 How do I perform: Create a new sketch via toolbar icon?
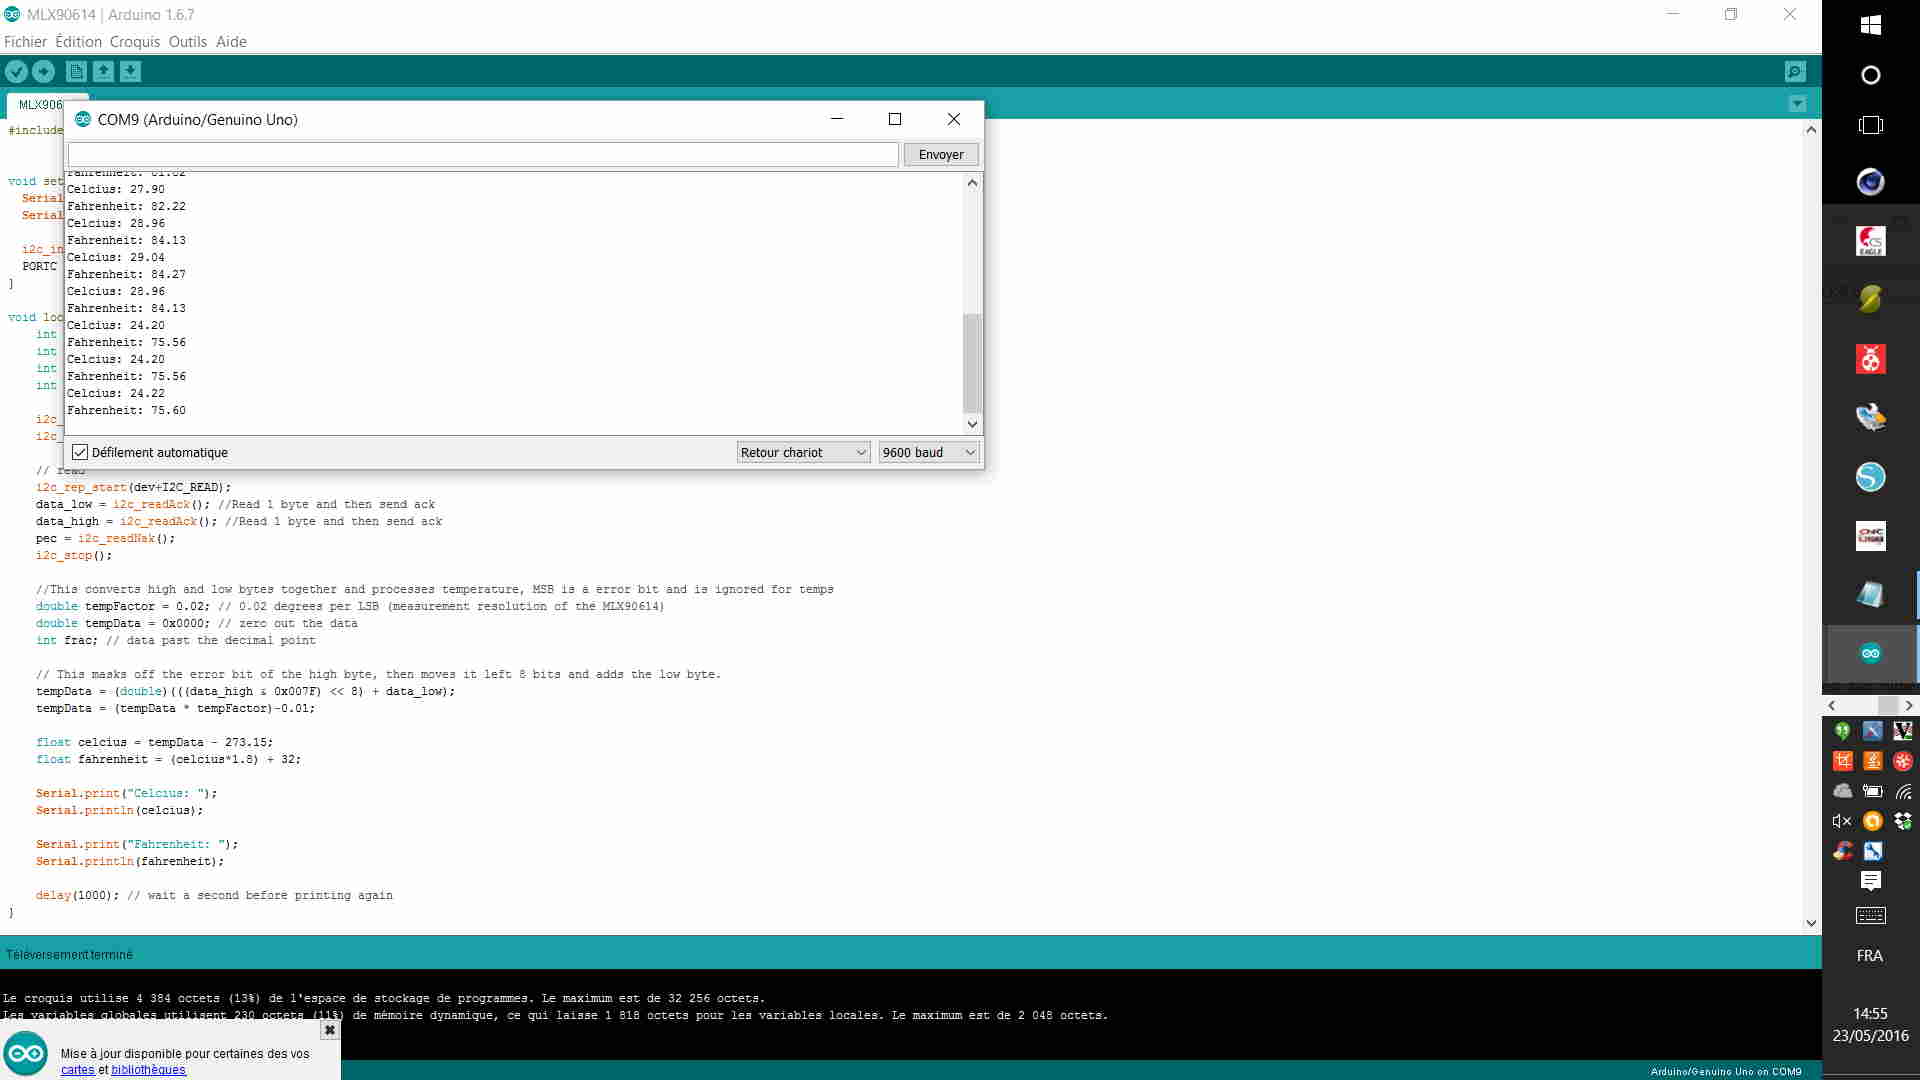(76, 71)
